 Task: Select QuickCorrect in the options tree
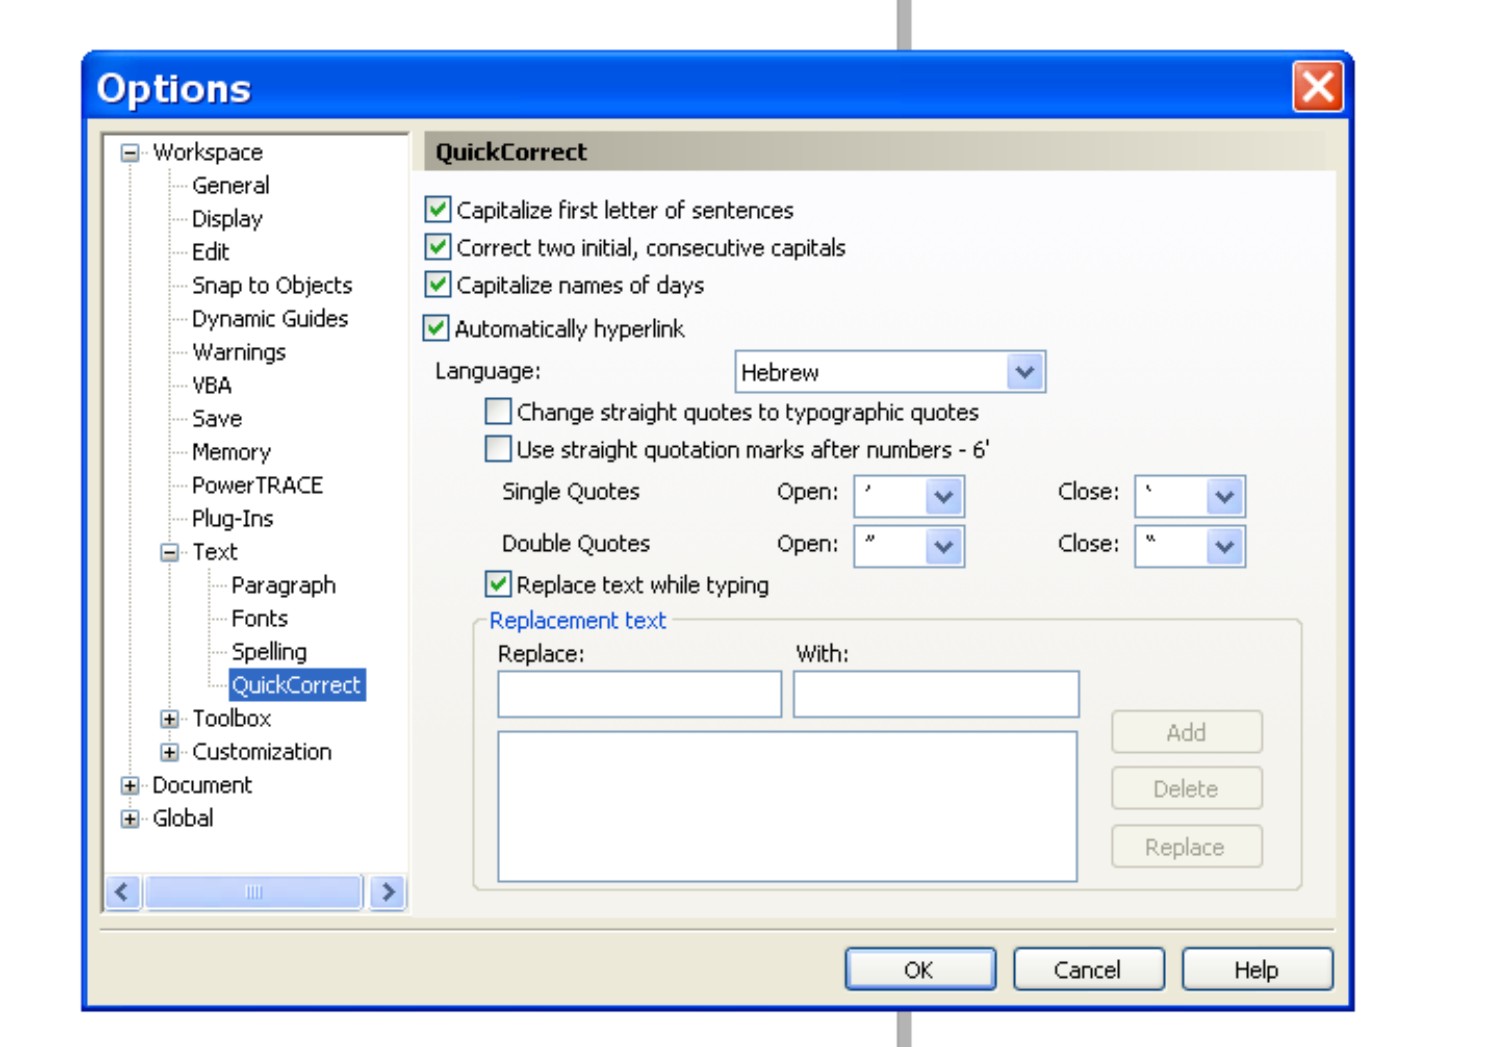pos(296,685)
